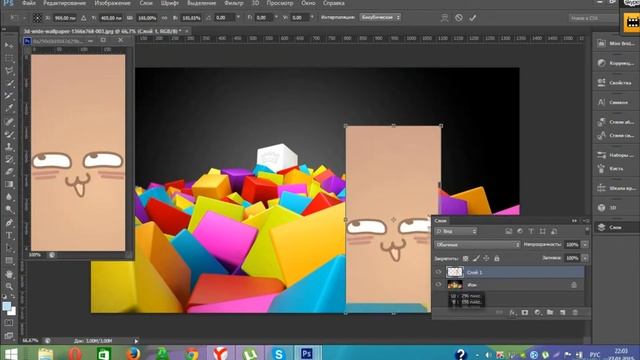Add layer style fx button

(x=513, y=313)
